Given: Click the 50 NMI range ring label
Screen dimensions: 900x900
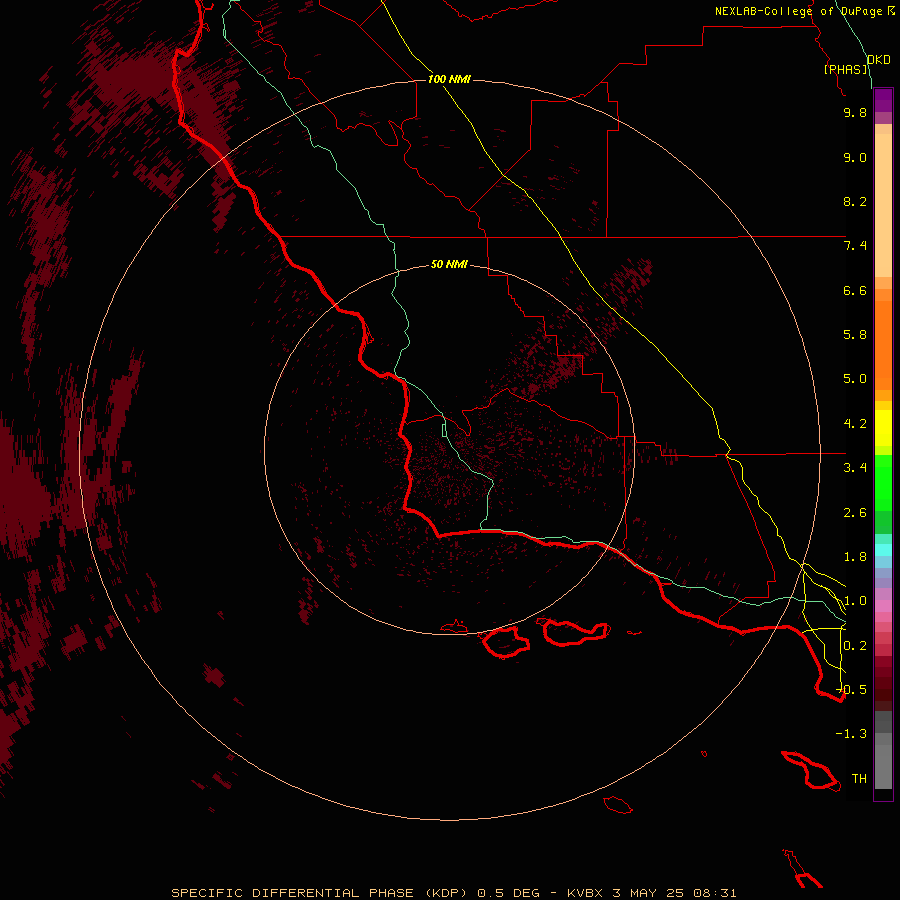Looking at the screenshot, I should [x=449, y=264].
